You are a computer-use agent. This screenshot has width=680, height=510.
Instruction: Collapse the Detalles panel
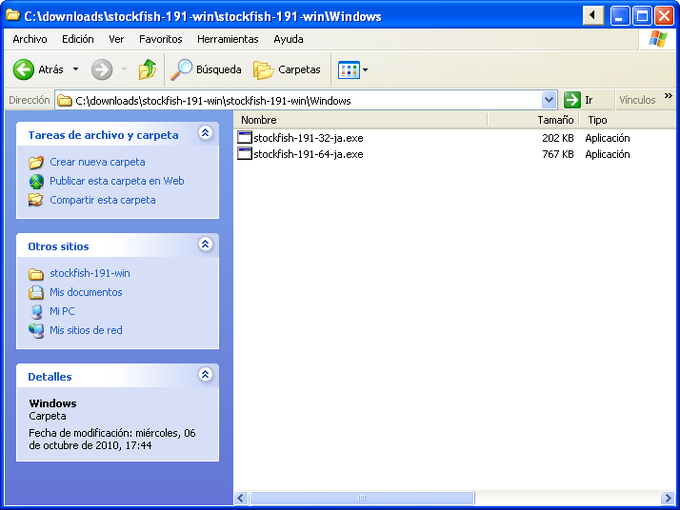205,374
